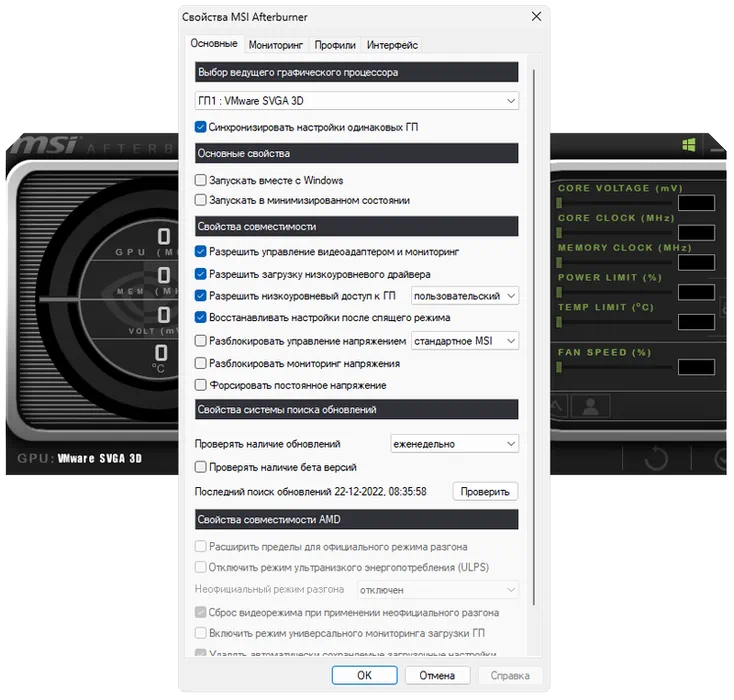Click the 'Проверить' updates button

pyautogui.click(x=485, y=492)
